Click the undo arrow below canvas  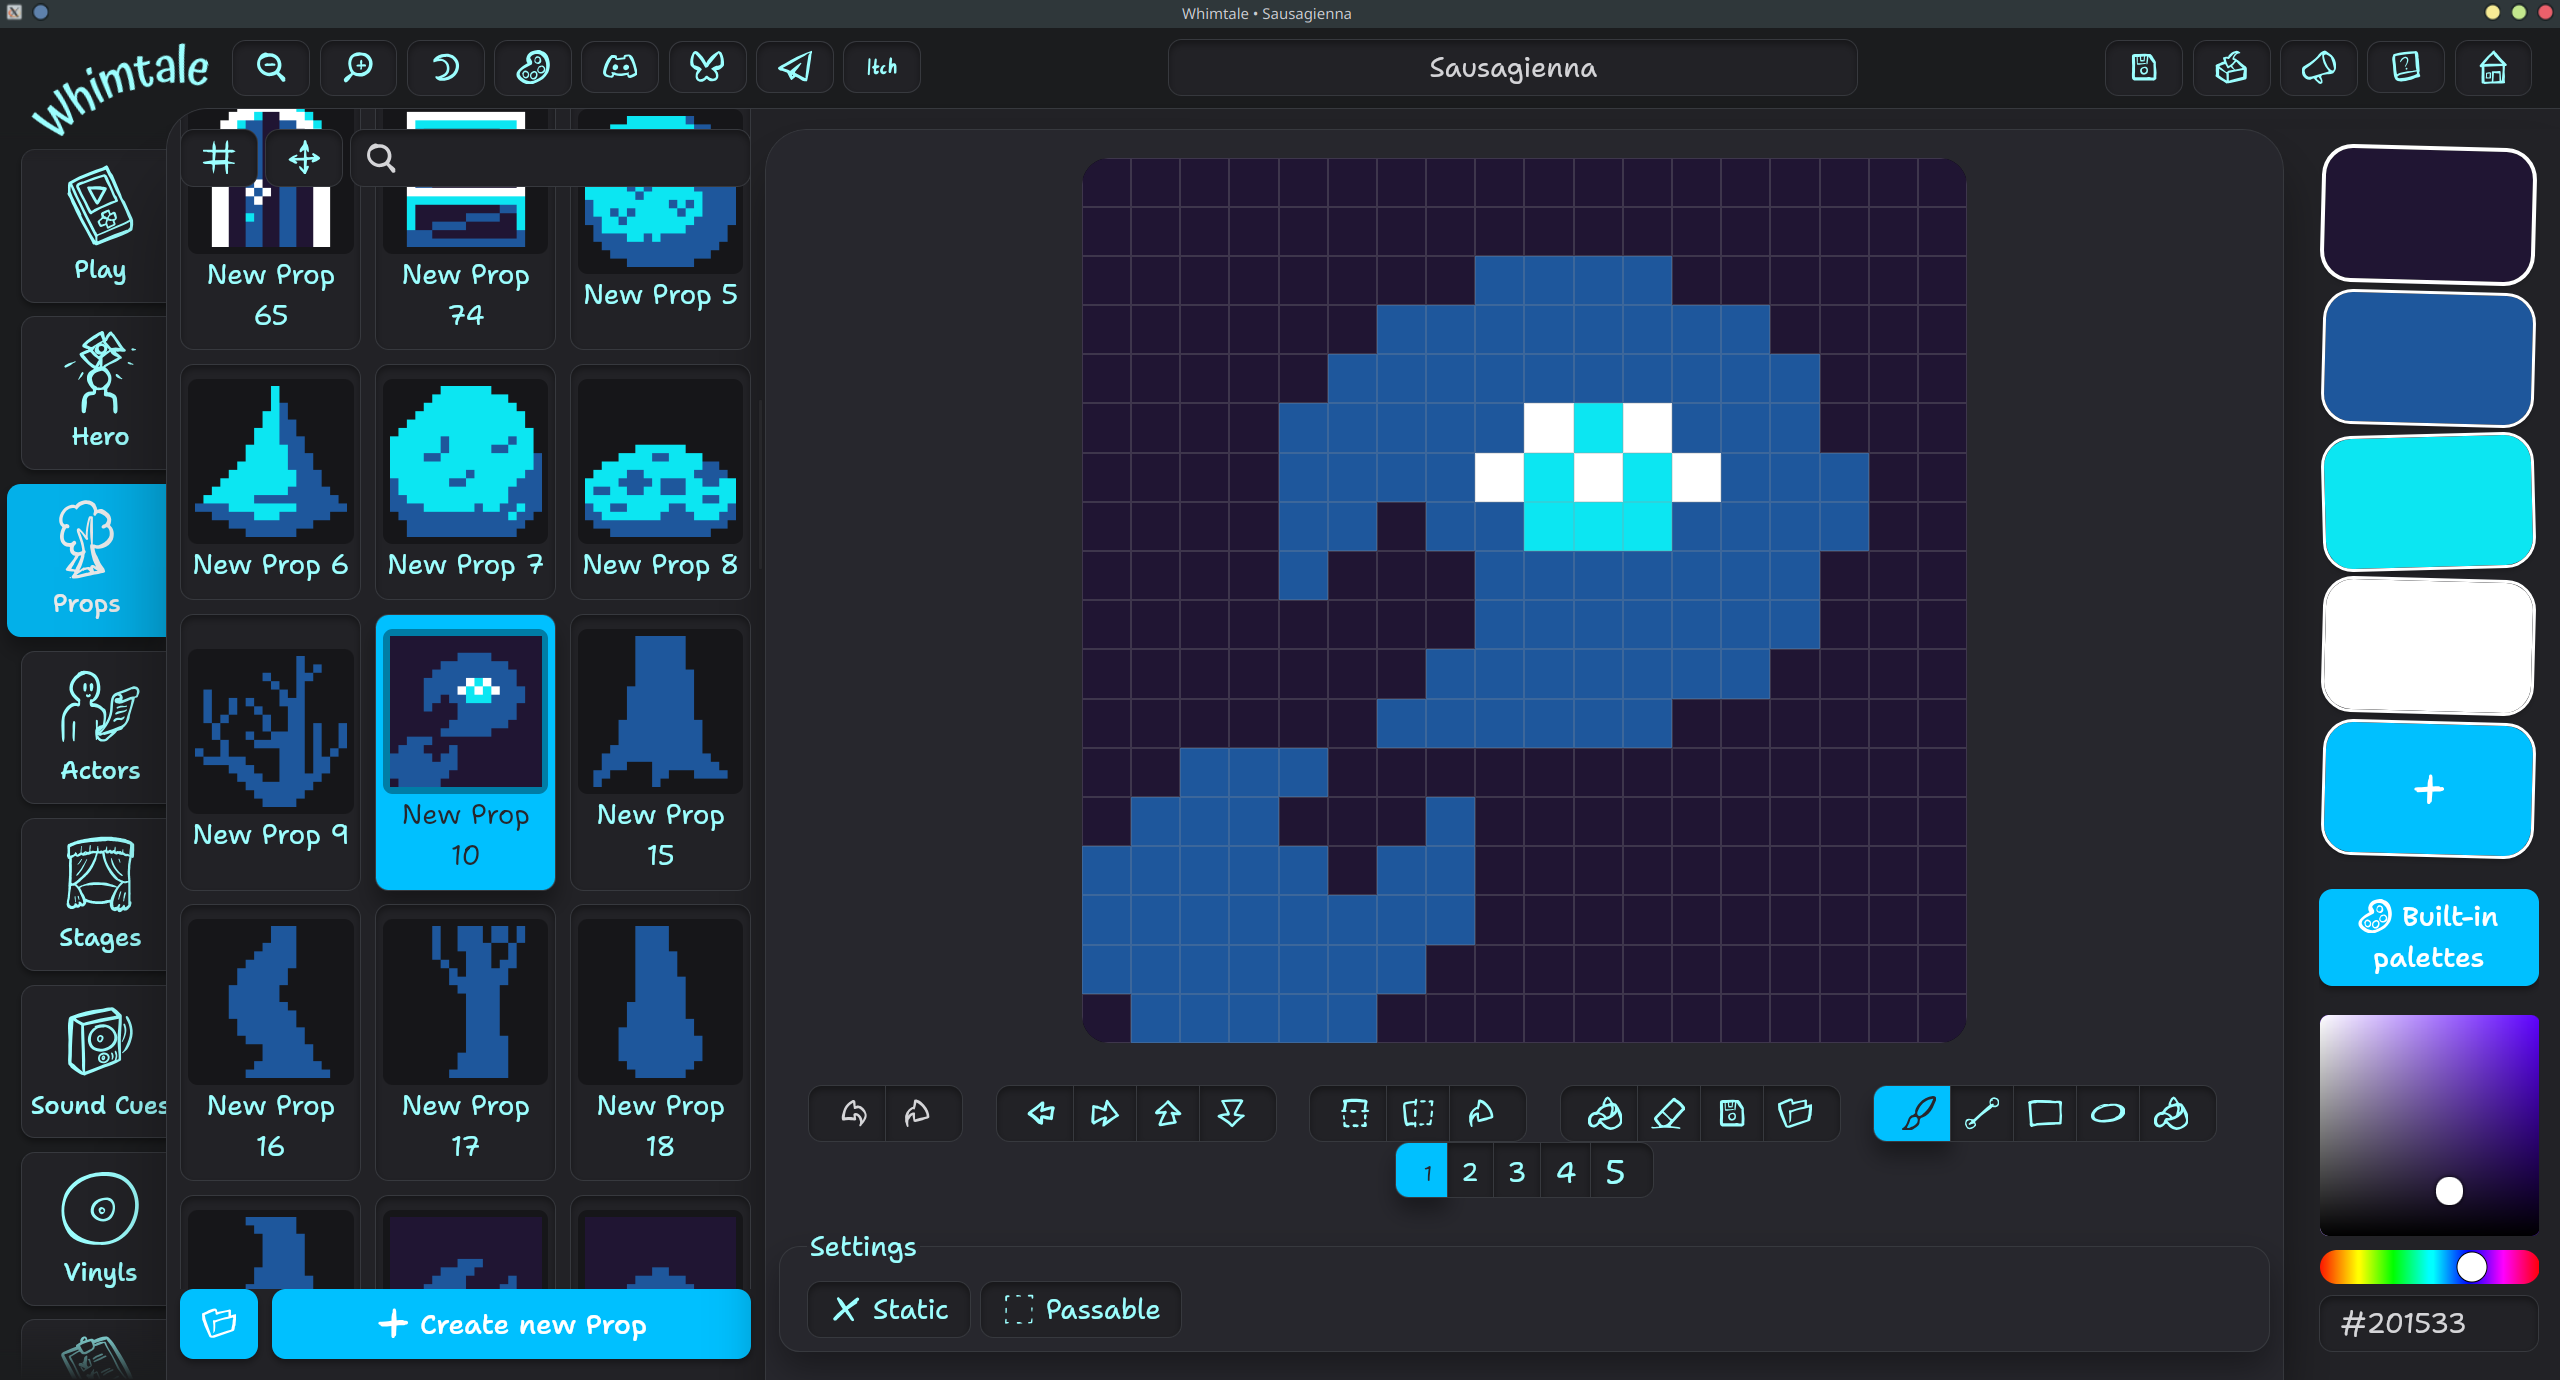pos(854,1113)
